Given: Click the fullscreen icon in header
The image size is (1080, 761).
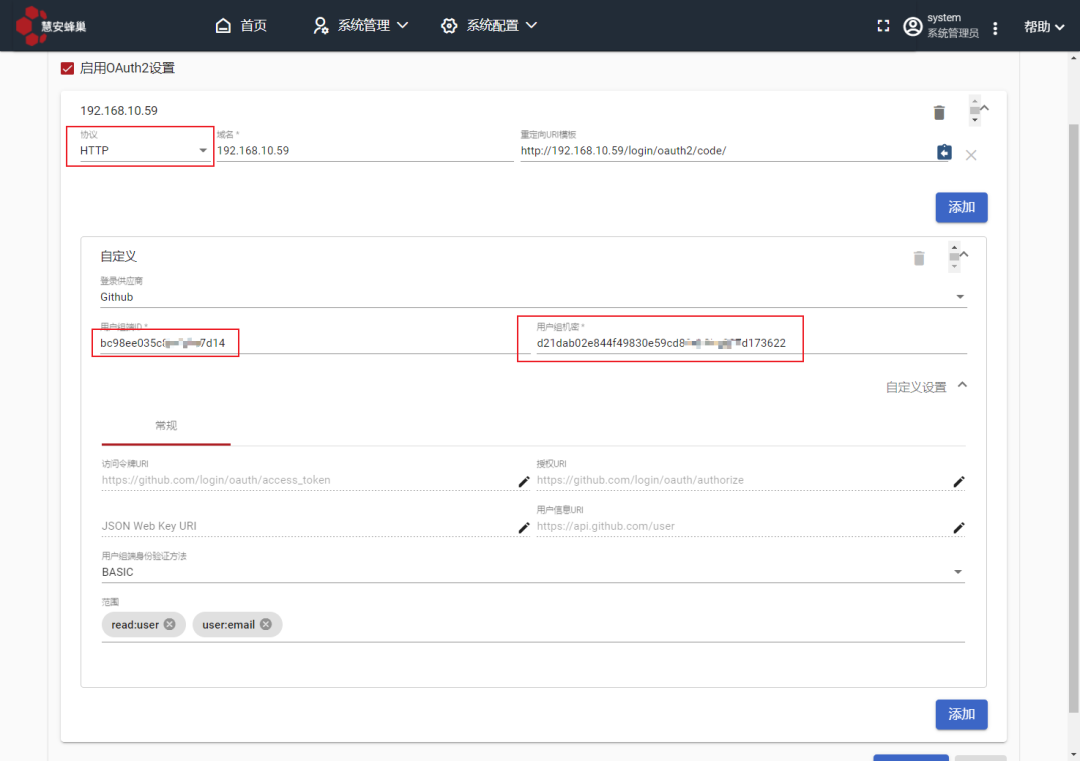Looking at the screenshot, I should click(883, 26).
